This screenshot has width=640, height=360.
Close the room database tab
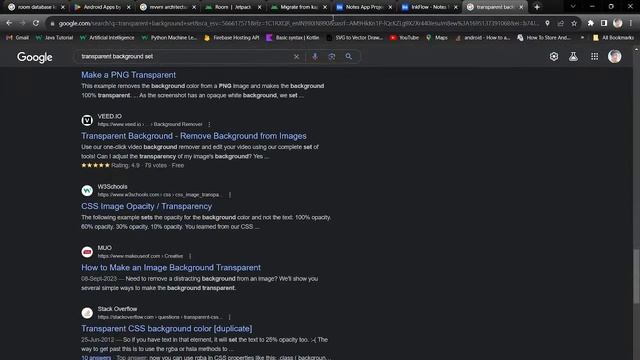(x=62, y=7)
